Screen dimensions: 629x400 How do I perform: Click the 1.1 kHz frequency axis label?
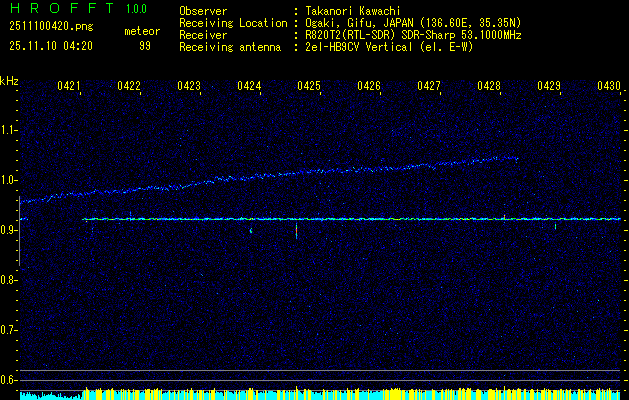click(x=9, y=130)
